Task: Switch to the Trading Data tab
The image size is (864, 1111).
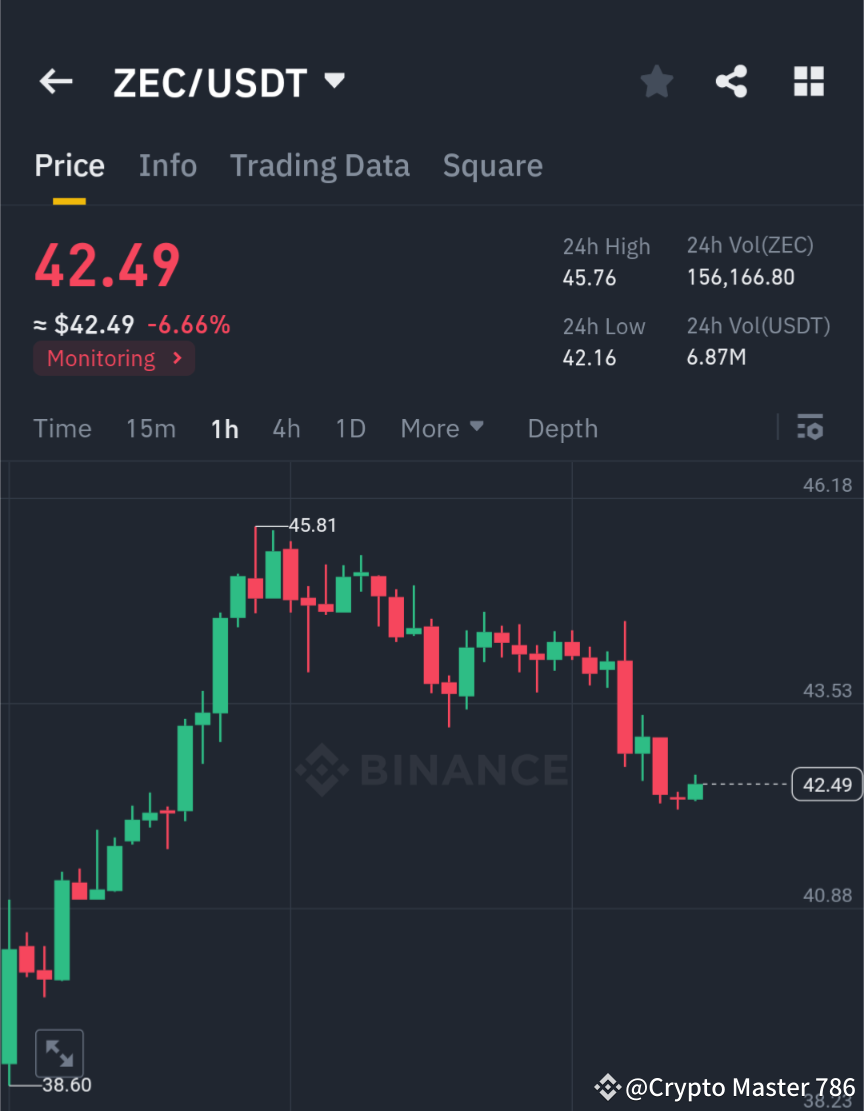Action: [x=319, y=165]
